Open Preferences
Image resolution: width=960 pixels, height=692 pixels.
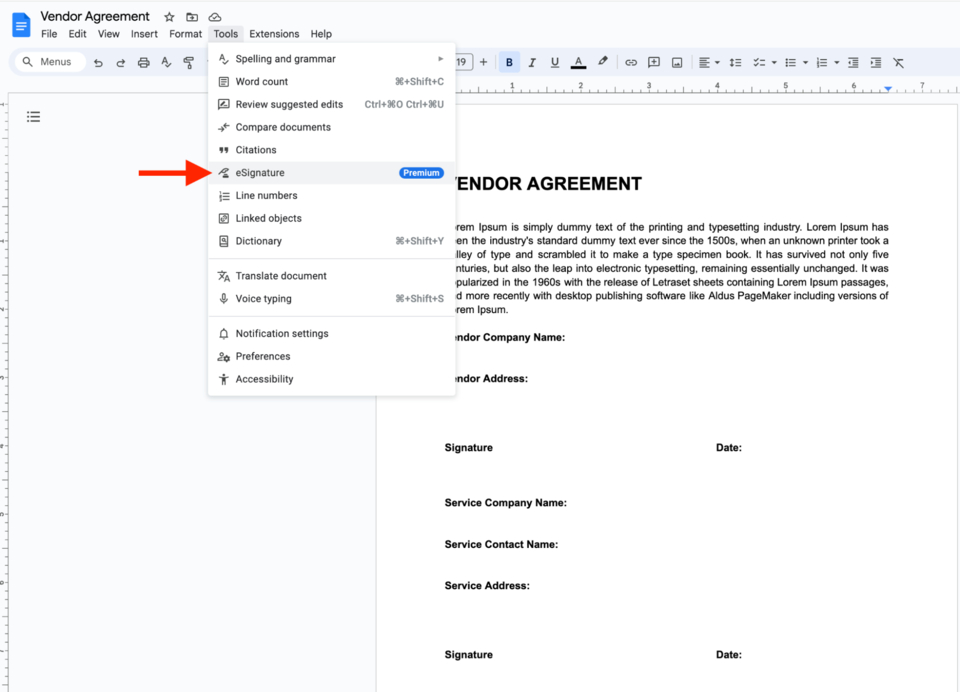(x=331, y=356)
